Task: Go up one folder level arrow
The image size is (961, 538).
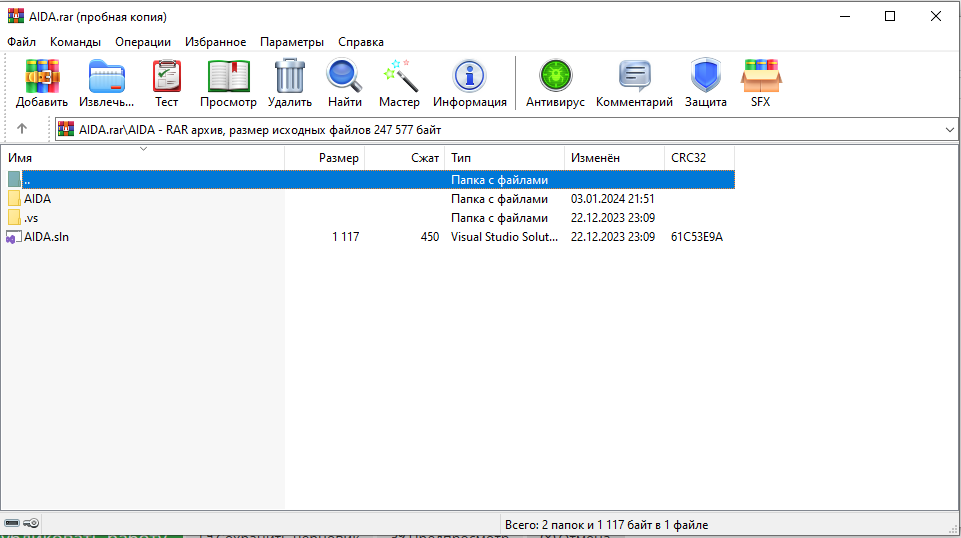Action: [22, 129]
